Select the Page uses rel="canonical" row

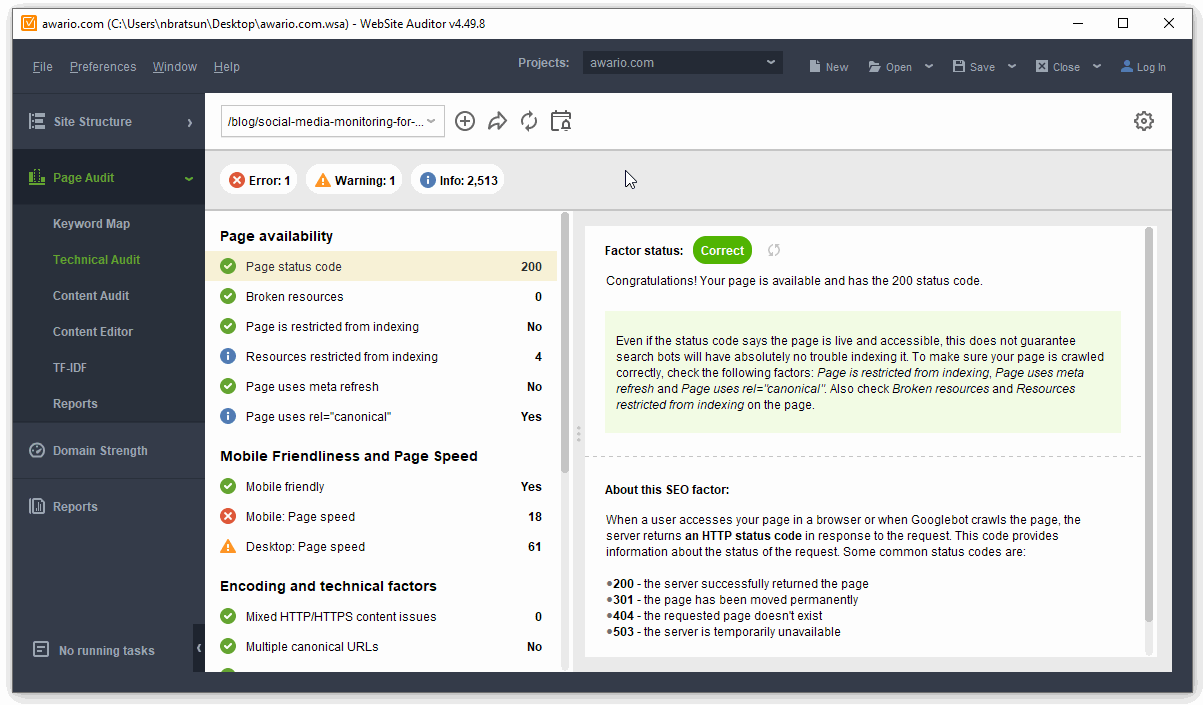pyautogui.click(x=381, y=417)
